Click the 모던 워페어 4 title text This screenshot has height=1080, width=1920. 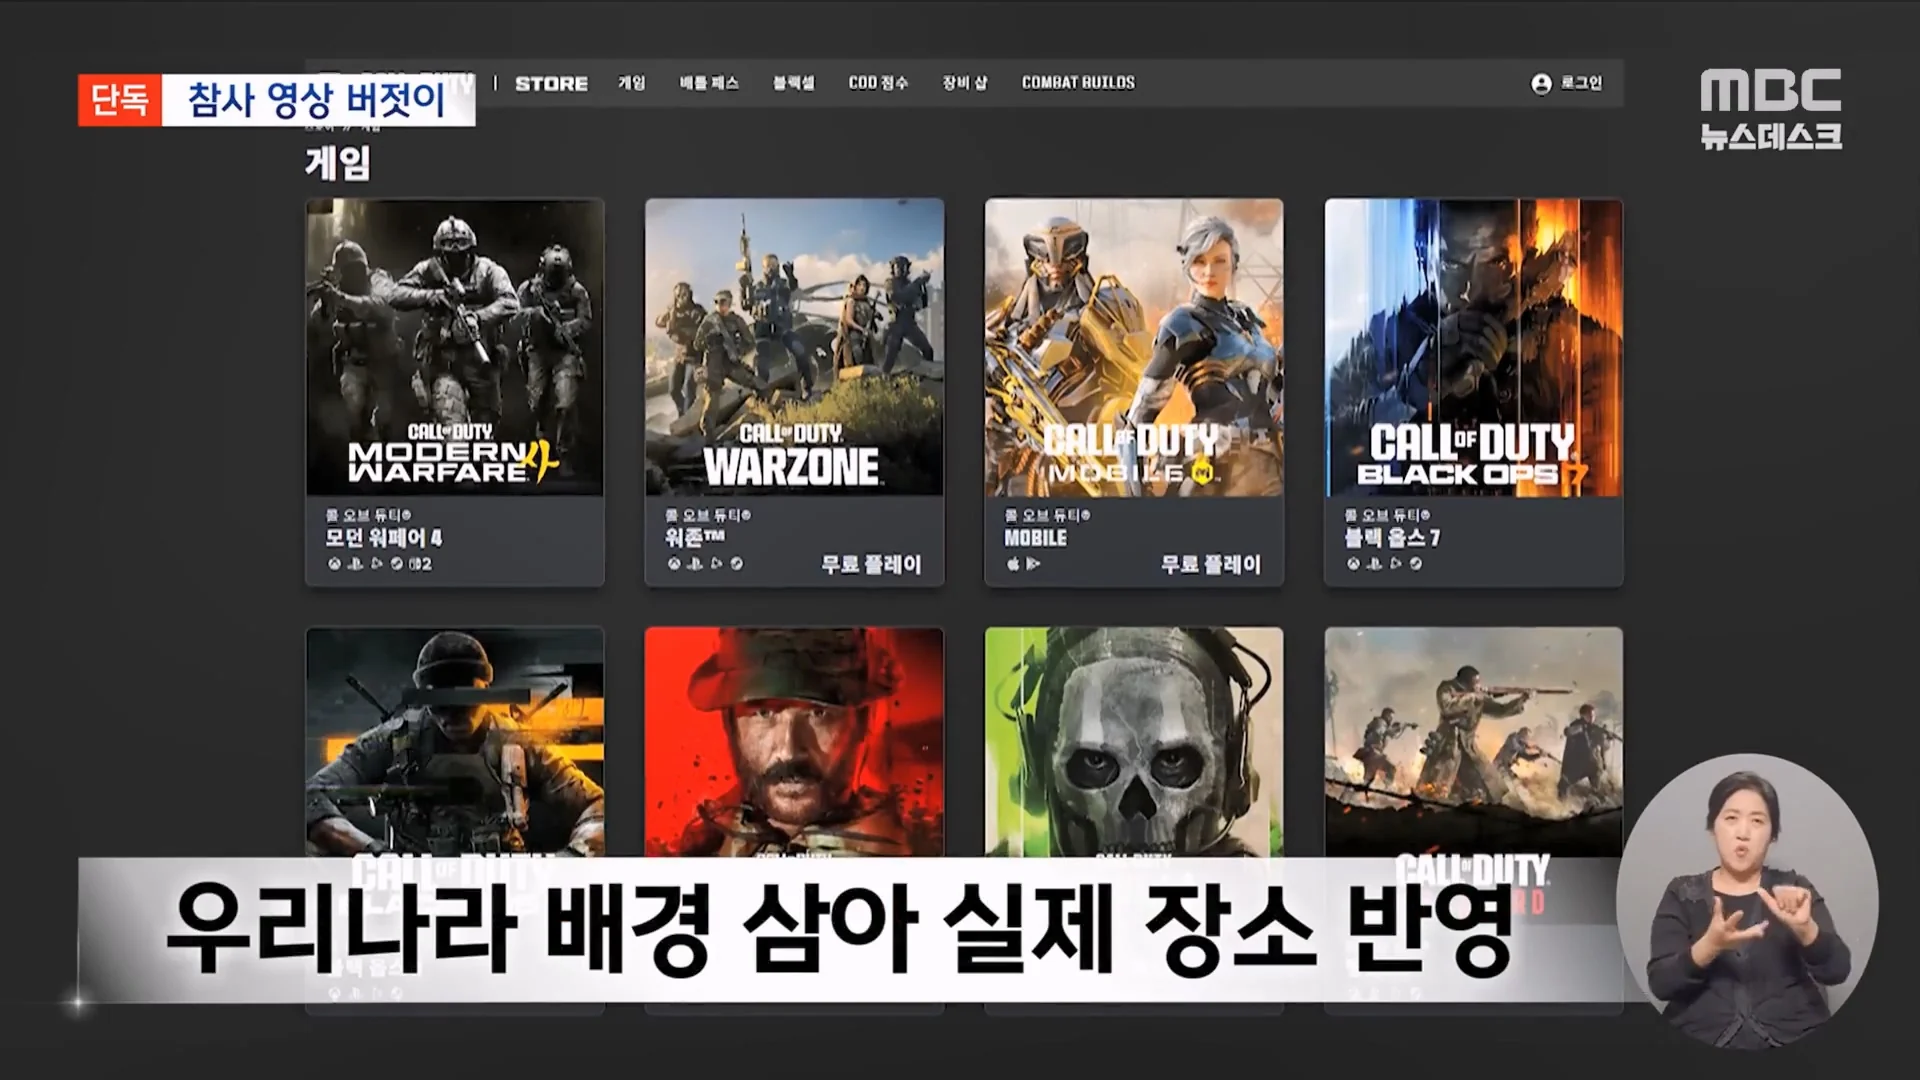[x=383, y=538]
